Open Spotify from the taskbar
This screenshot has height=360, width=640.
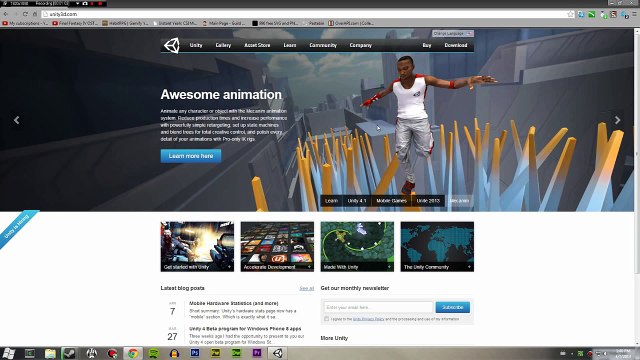tap(153, 353)
